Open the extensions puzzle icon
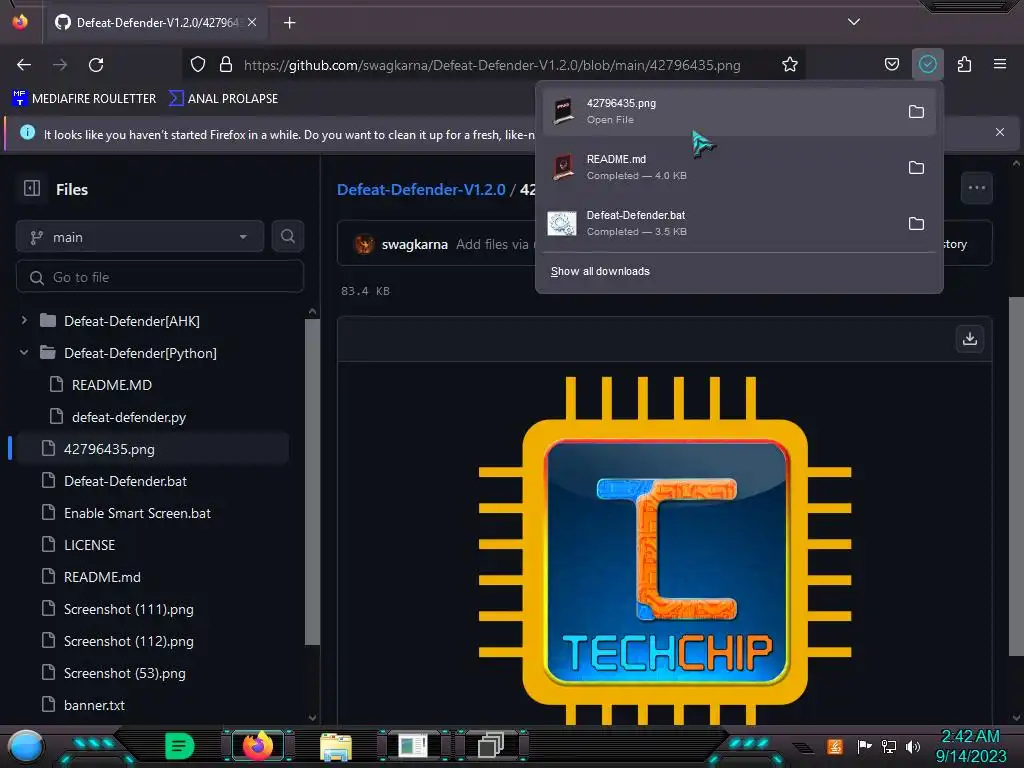 click(x=964, y=65)
